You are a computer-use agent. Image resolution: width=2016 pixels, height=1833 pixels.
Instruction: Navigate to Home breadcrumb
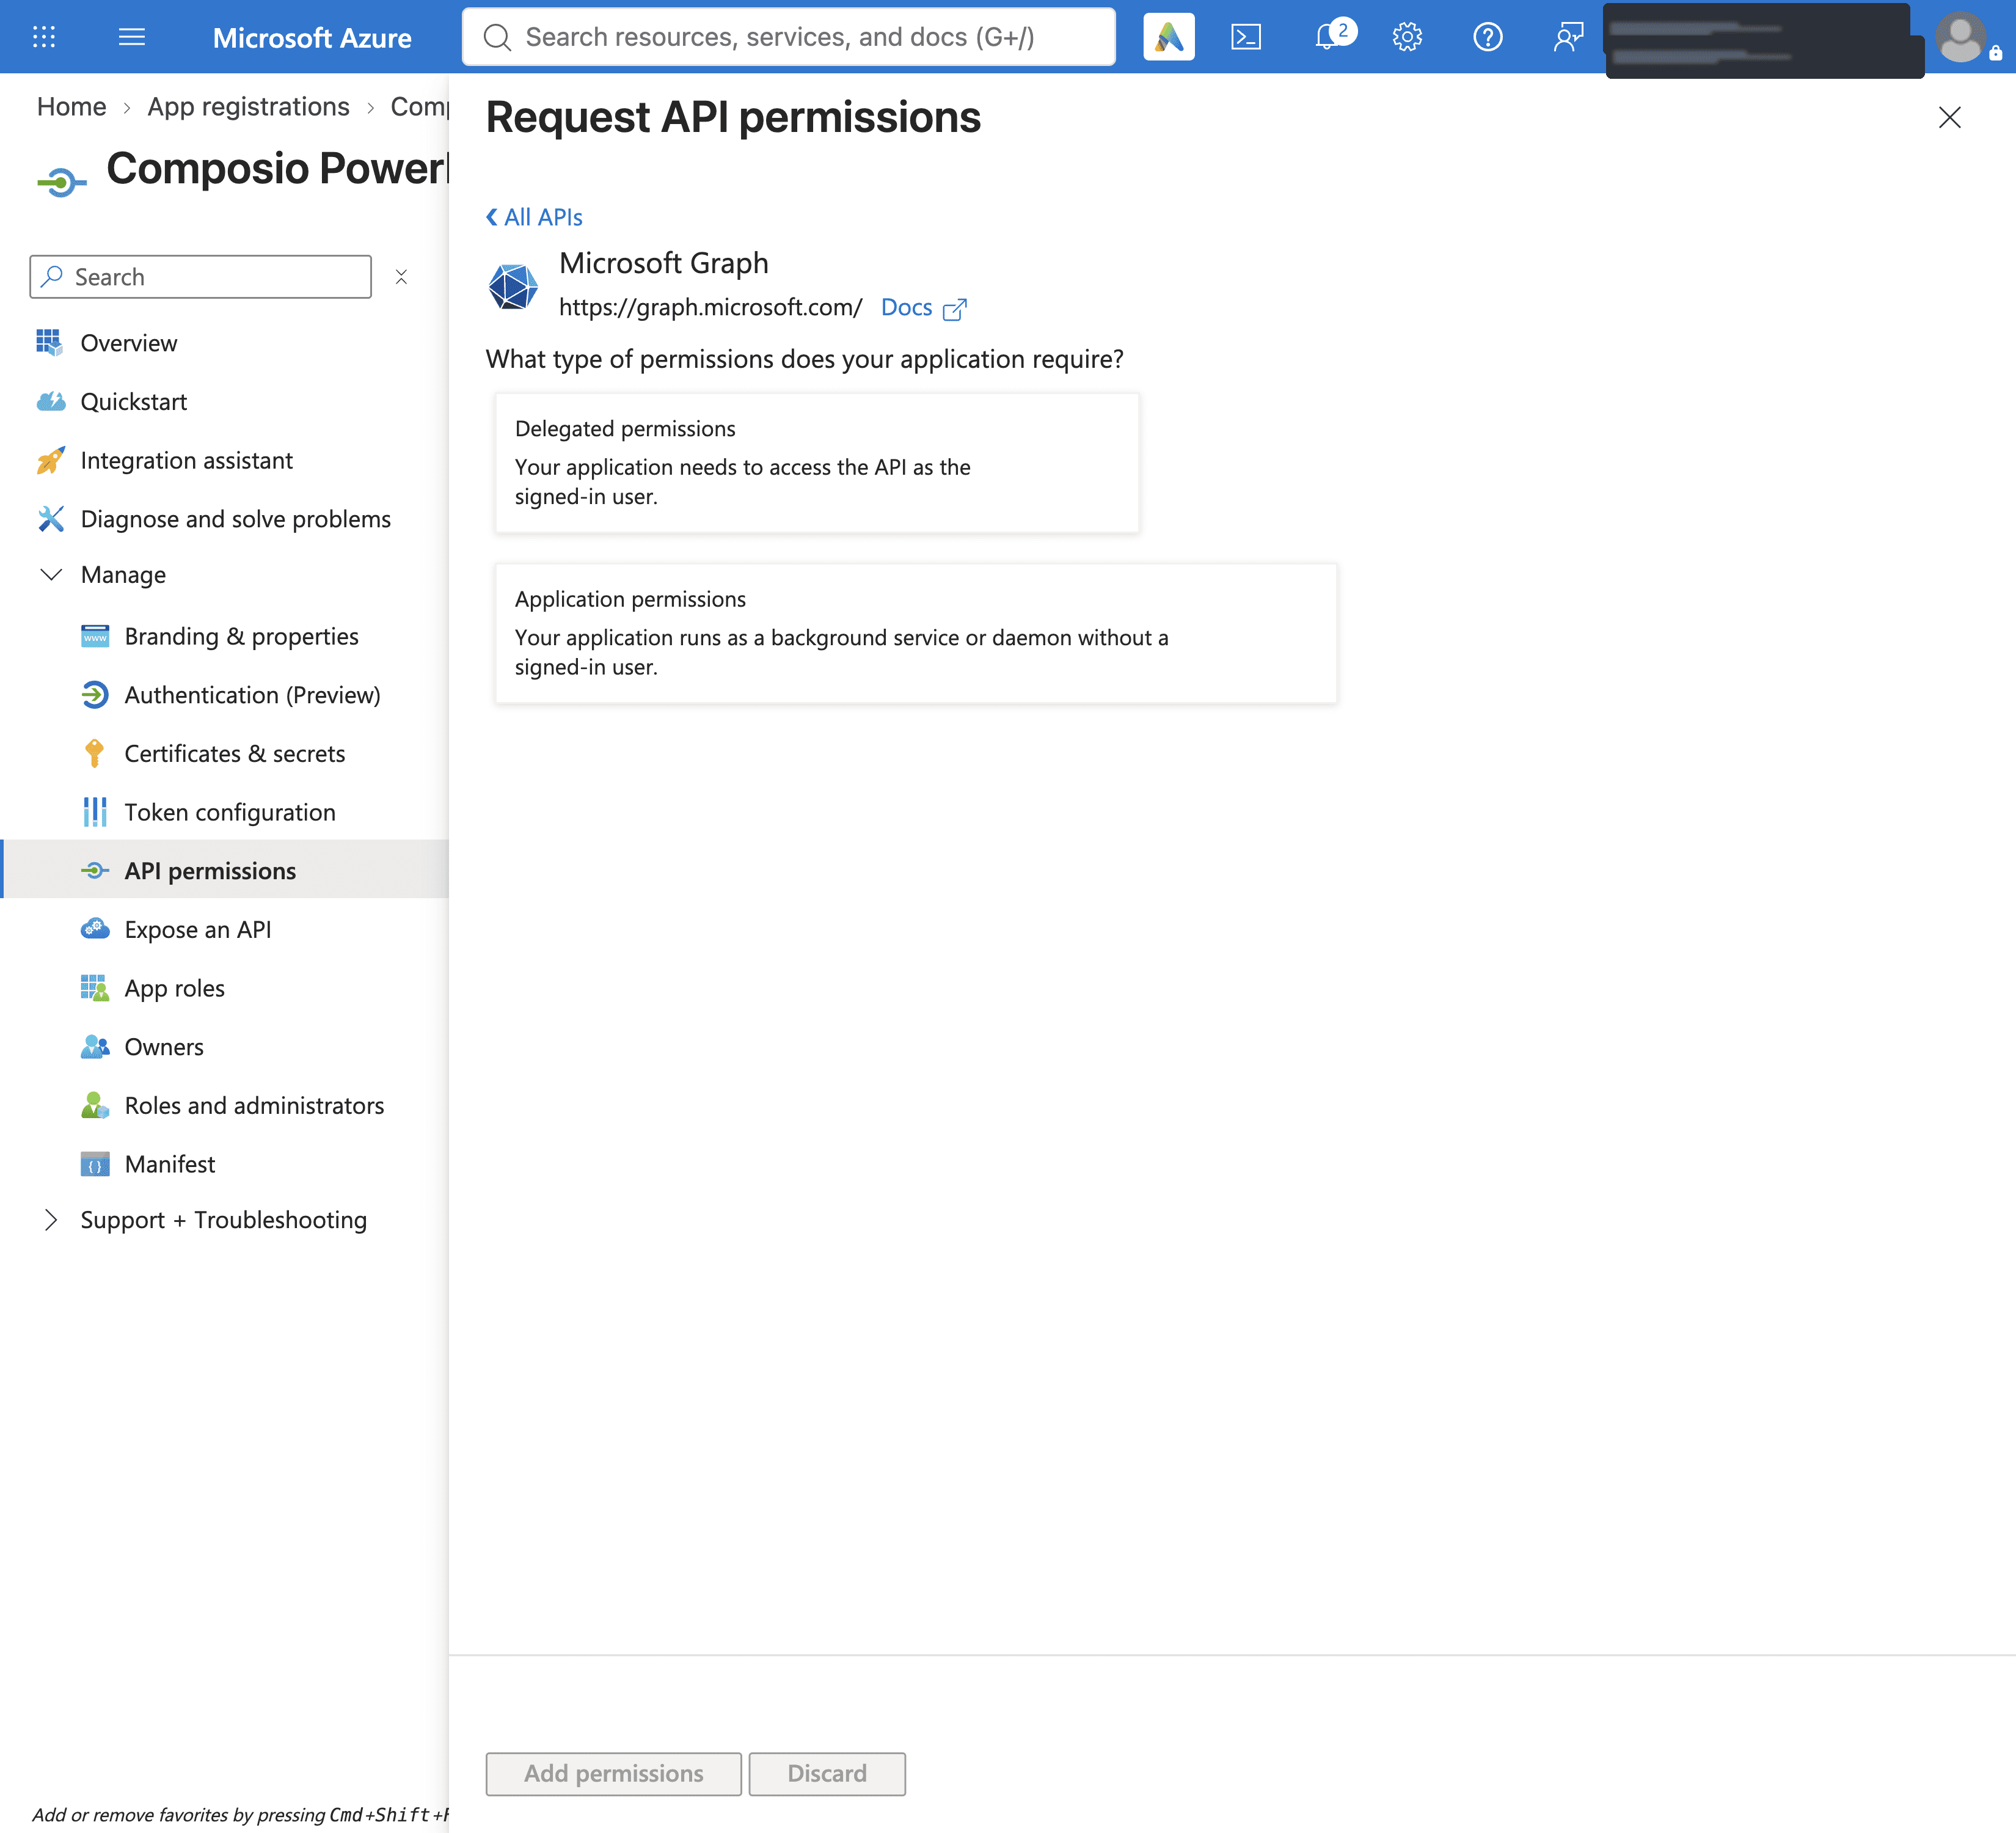pos(71,106)
